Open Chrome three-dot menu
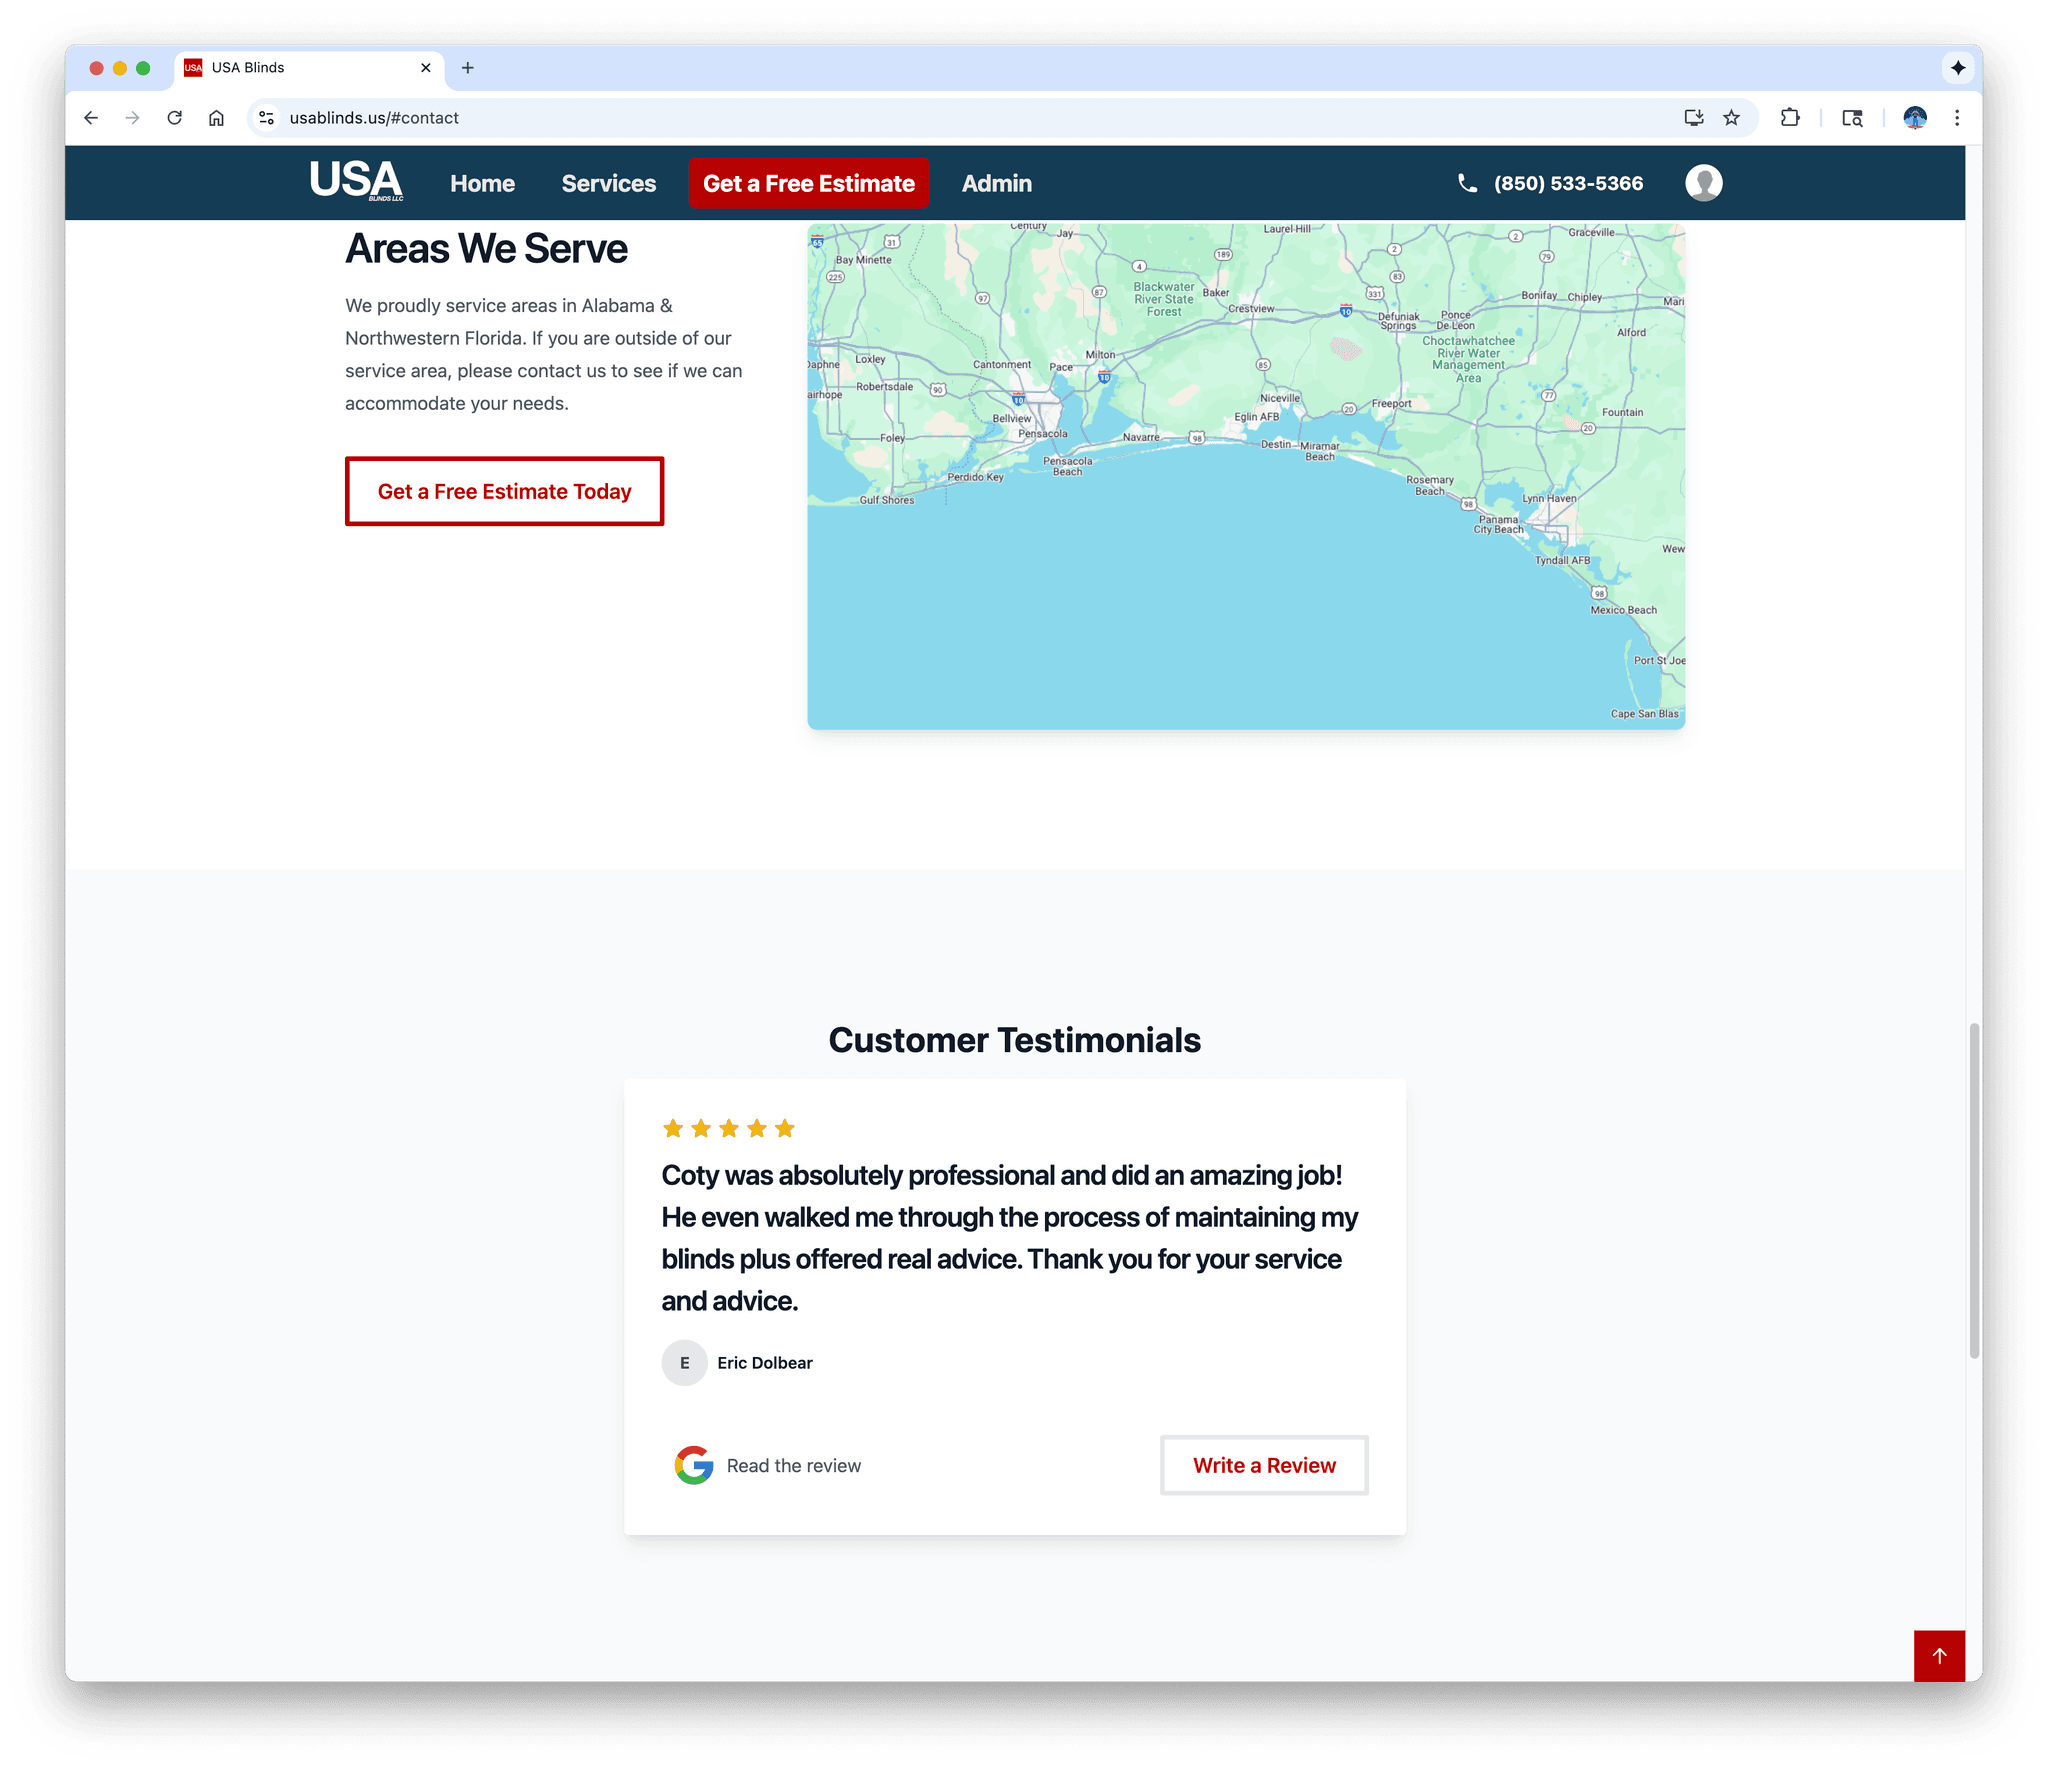The height and width of the screenshot is (1768, 2048). click(x=1957, y=118)
